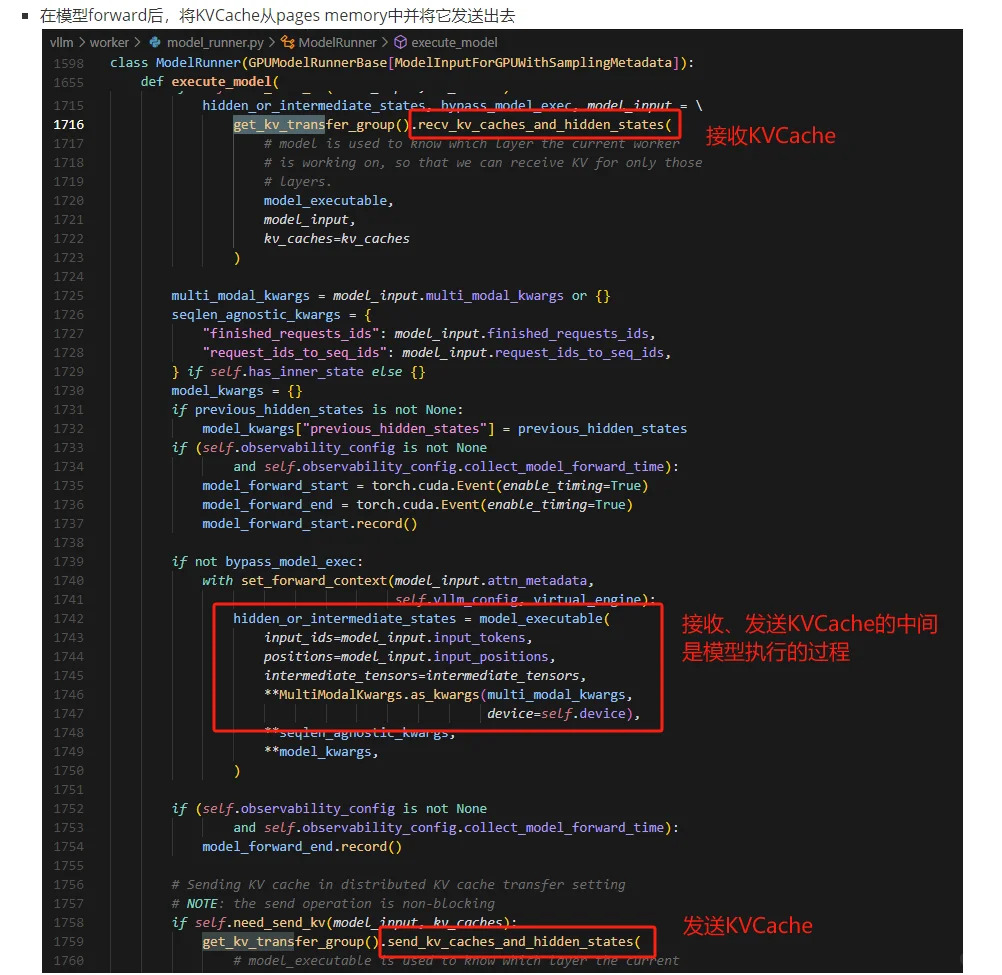This screenshot has width=1002, height=975.
Task: Open model_runner.py in breadcrumb
Action: (215, 42)
